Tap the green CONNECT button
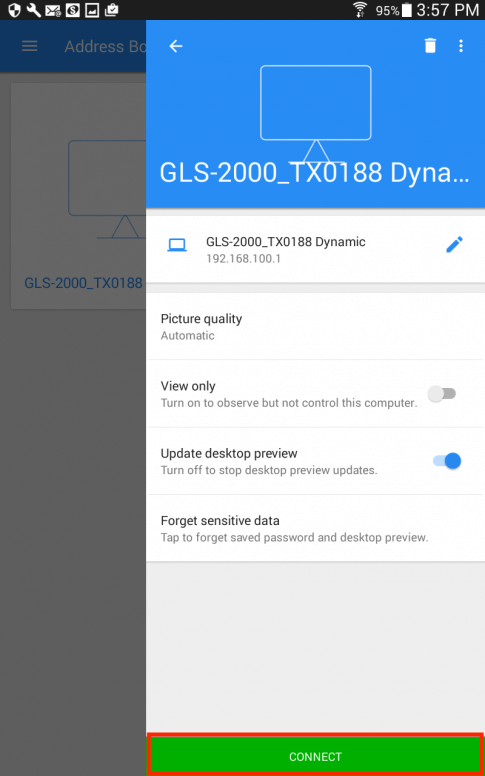This screenshot has width=485, height=776. point(315,756)
